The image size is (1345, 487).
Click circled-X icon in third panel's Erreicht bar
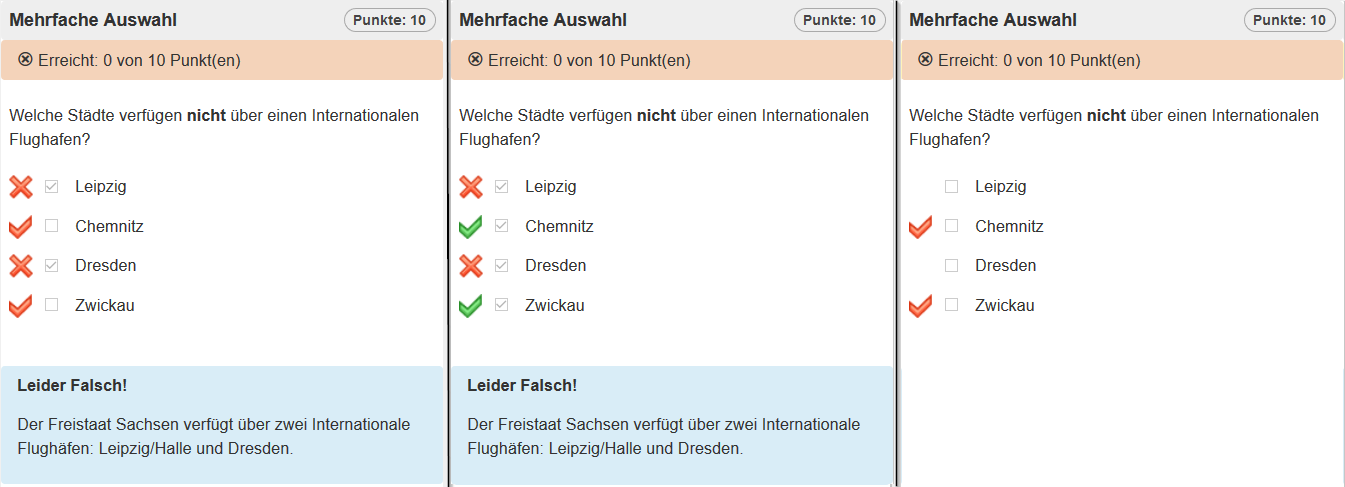(926, 60)
